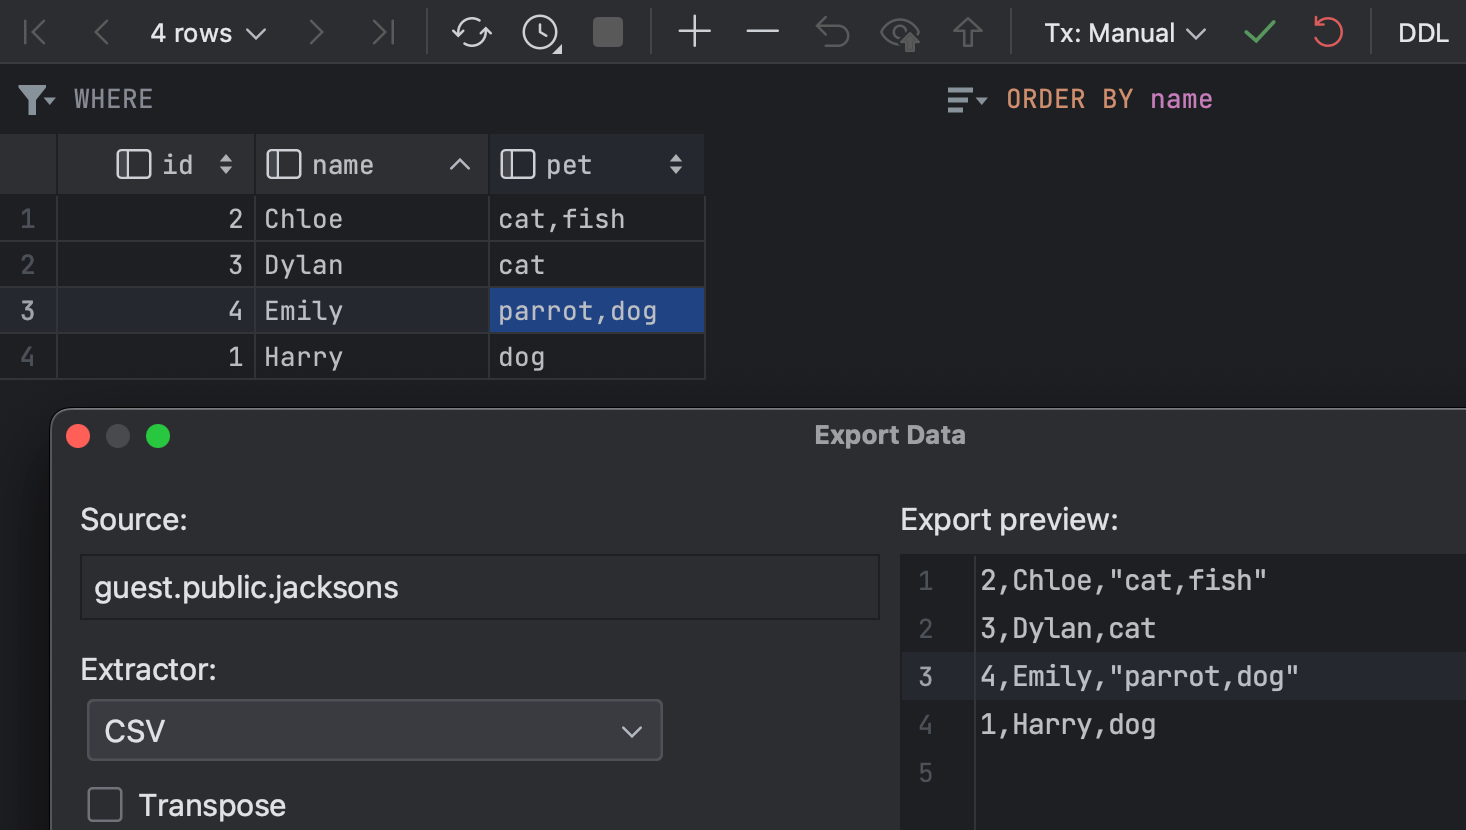This screenshot has height=830, width=1466.
Task: Delete selected row using the minus icon
Action: 762,32
